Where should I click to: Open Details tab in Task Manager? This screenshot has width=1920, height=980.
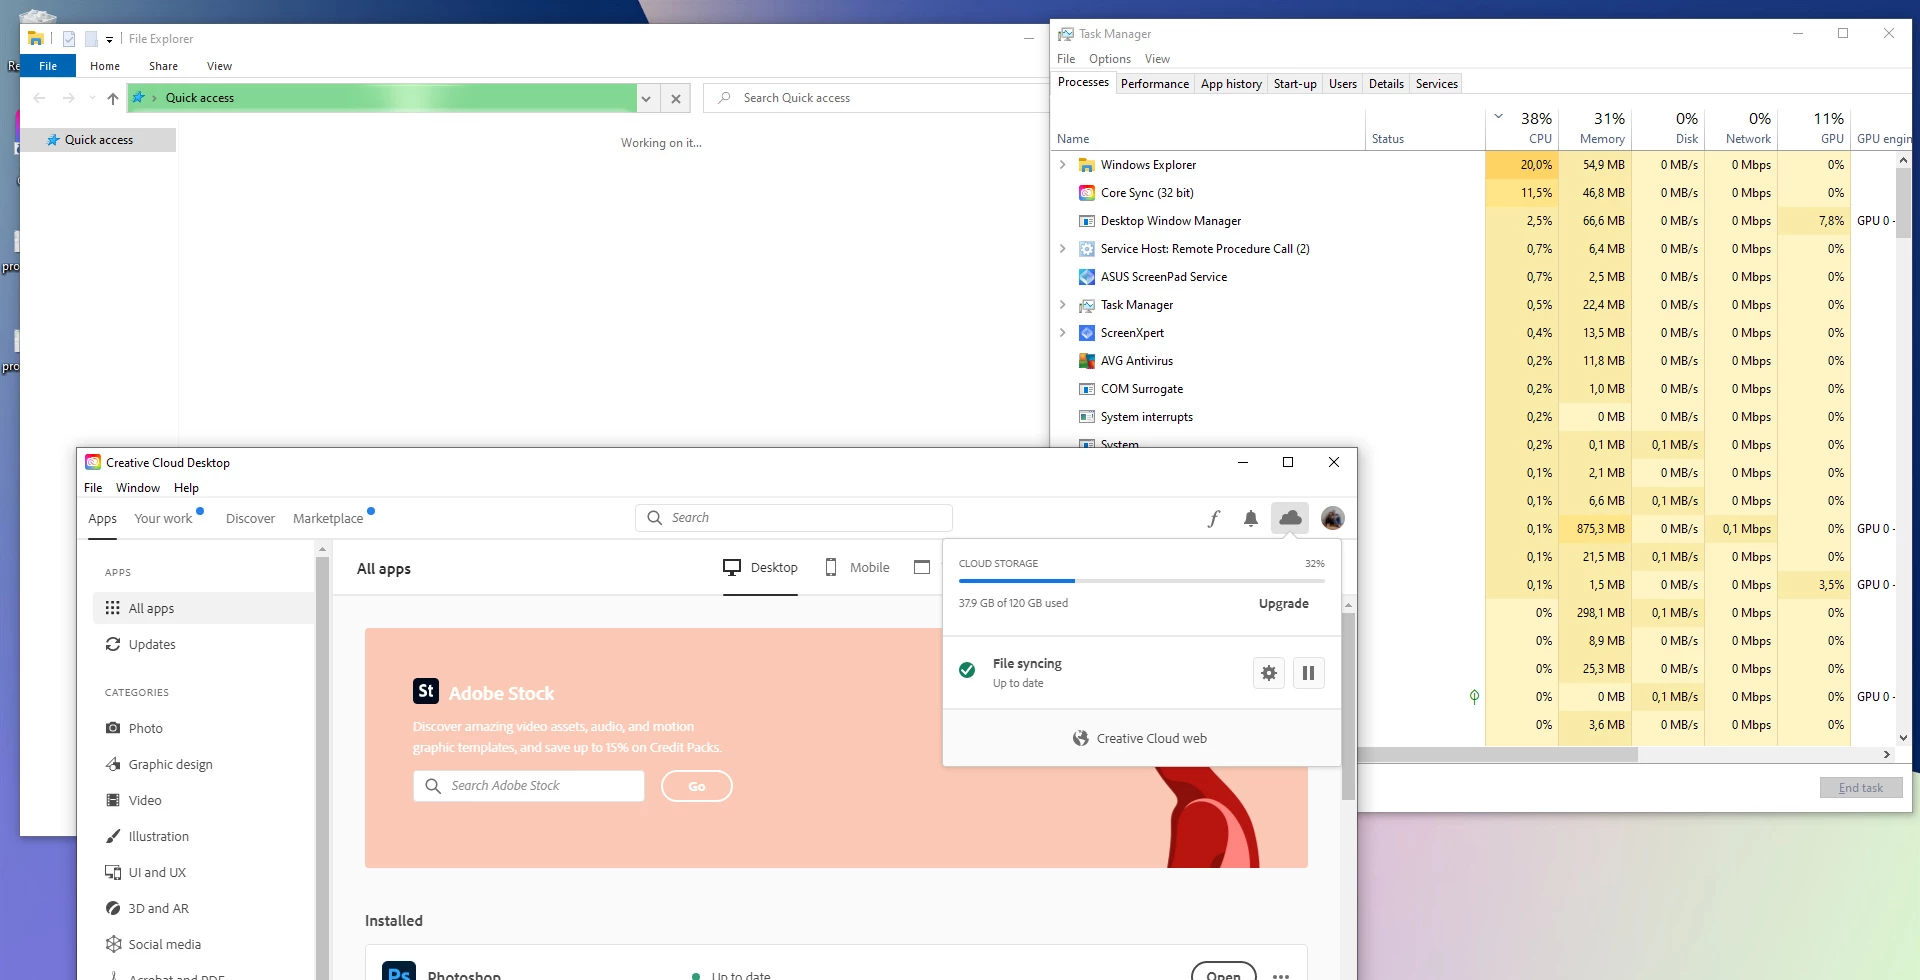1386,84
